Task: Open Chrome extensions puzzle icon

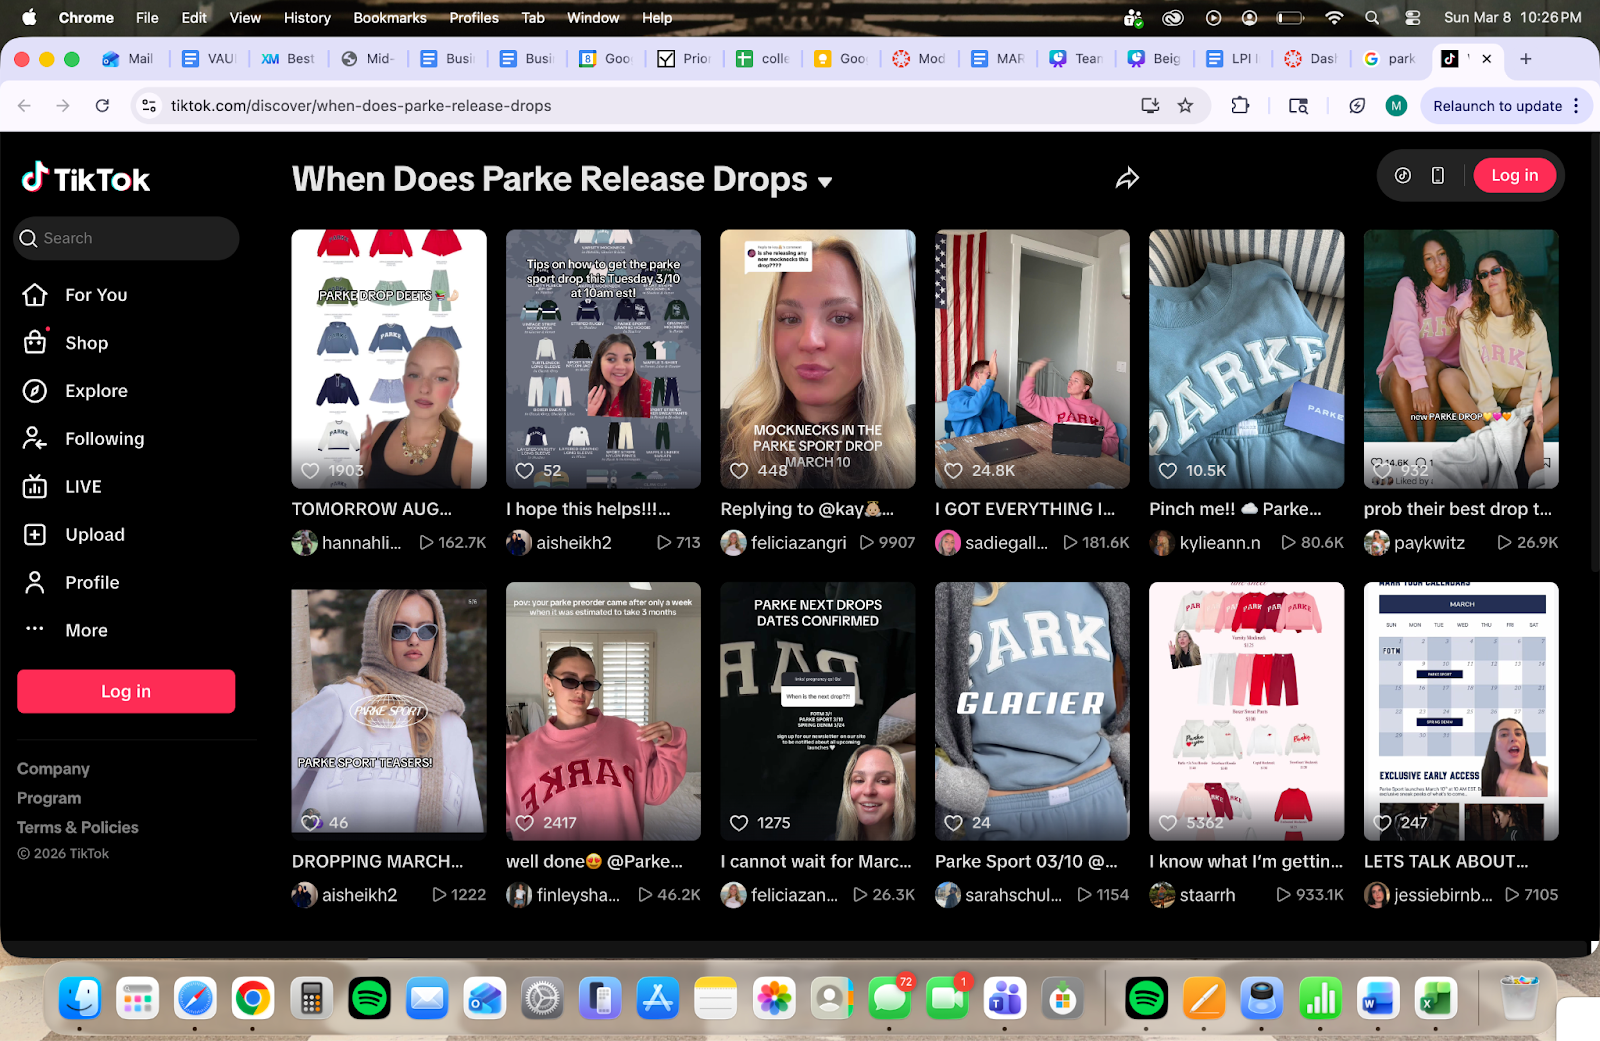Action: point(1240,106)
